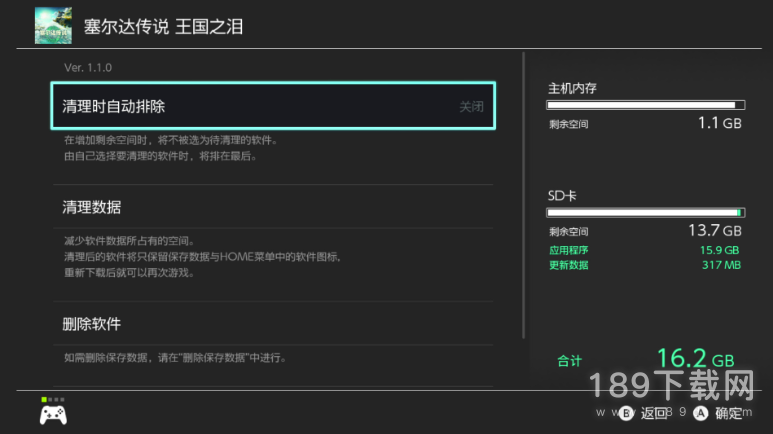This screenshot has height=434, width=773.
Task: Click the SD卡 heading
Action: click(x=562, y=196)
